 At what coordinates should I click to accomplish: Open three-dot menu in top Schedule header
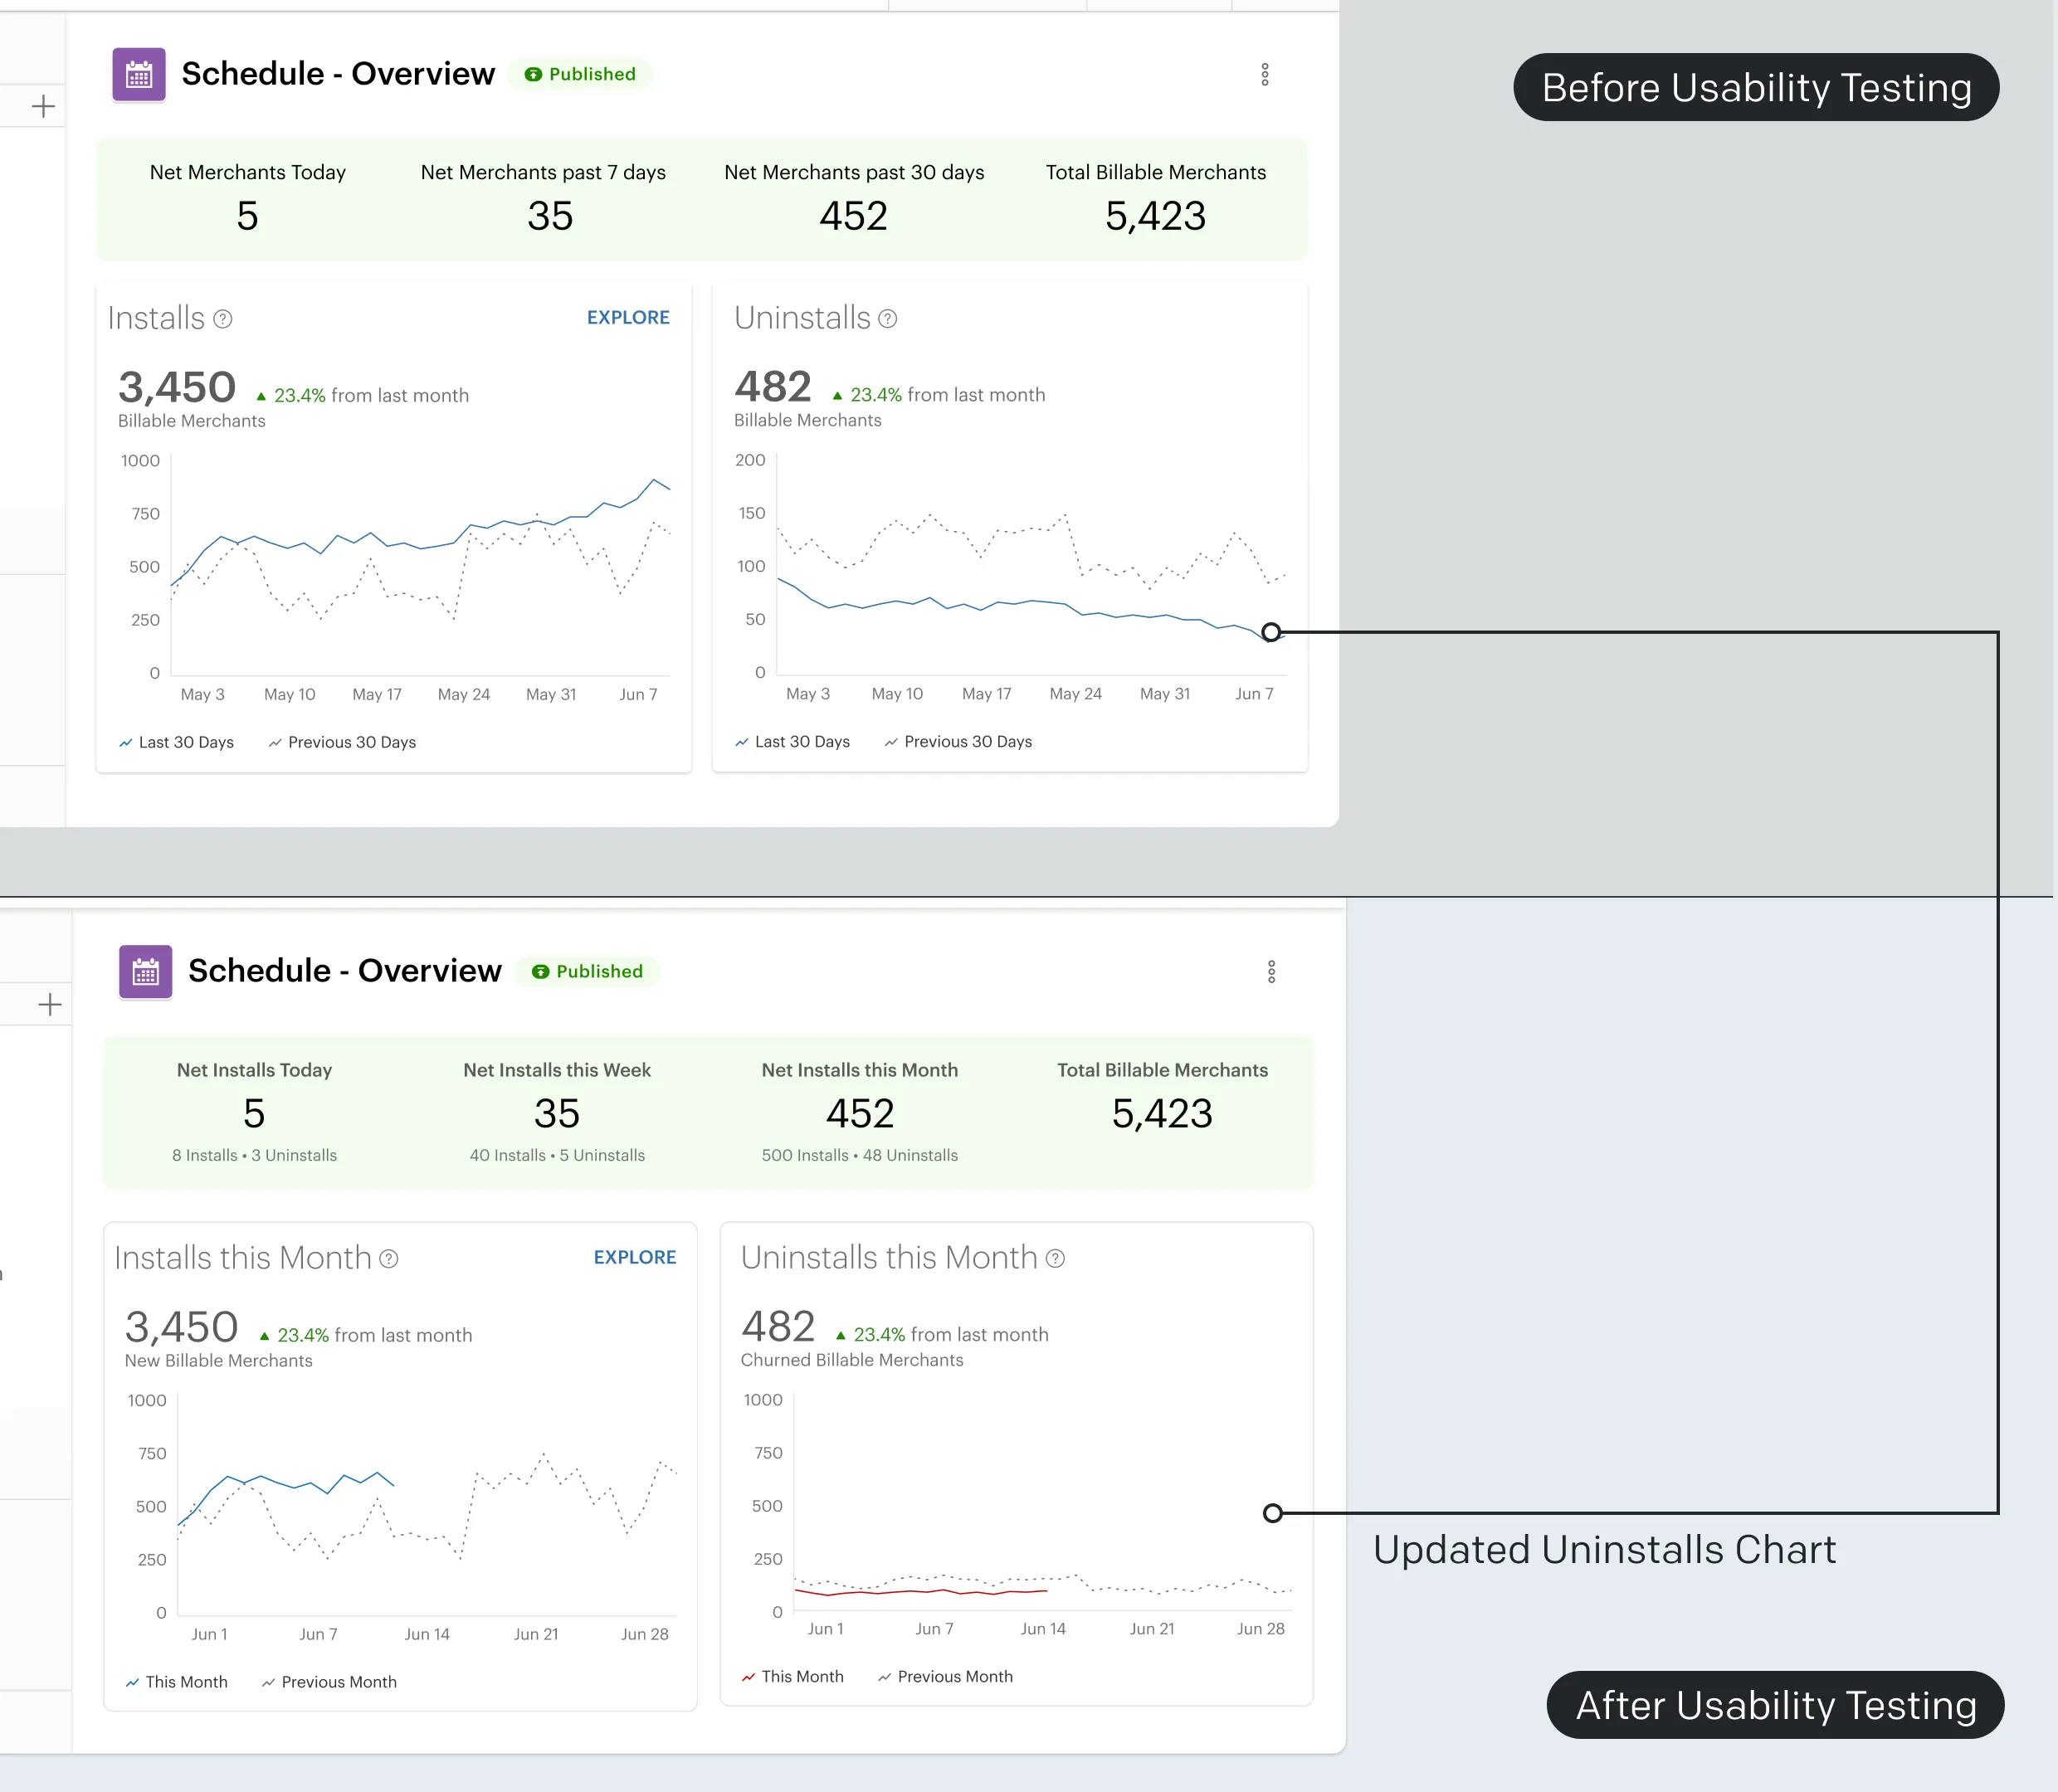(1264, 75)
